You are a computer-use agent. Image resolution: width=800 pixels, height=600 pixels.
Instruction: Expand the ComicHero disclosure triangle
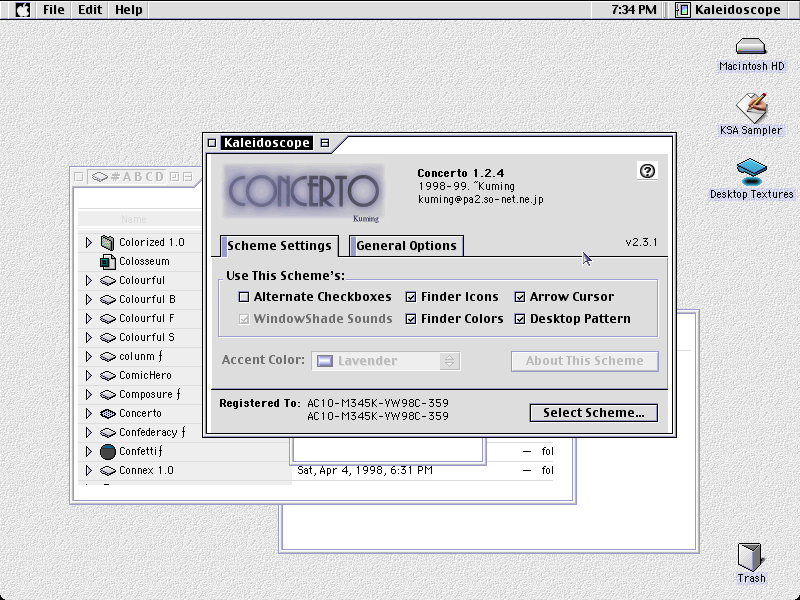click(x=89, y=376)
